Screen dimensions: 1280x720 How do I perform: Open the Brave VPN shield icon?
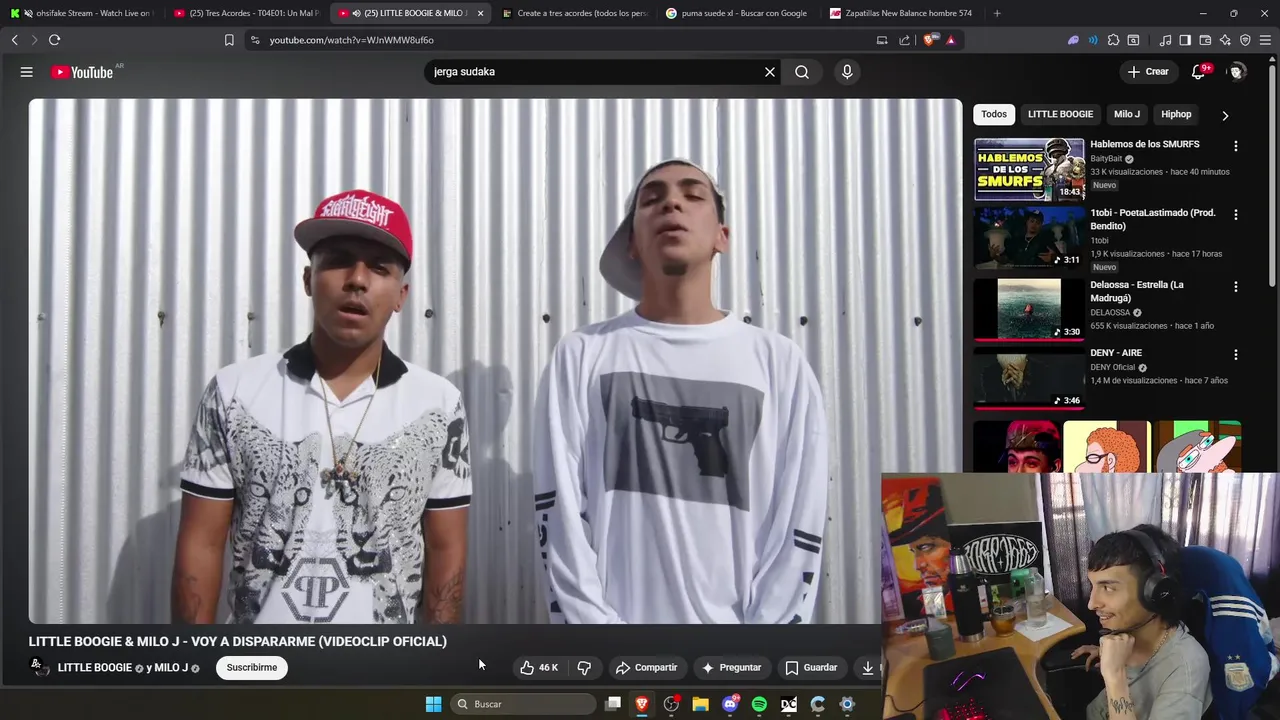(x=1245, y=40)
